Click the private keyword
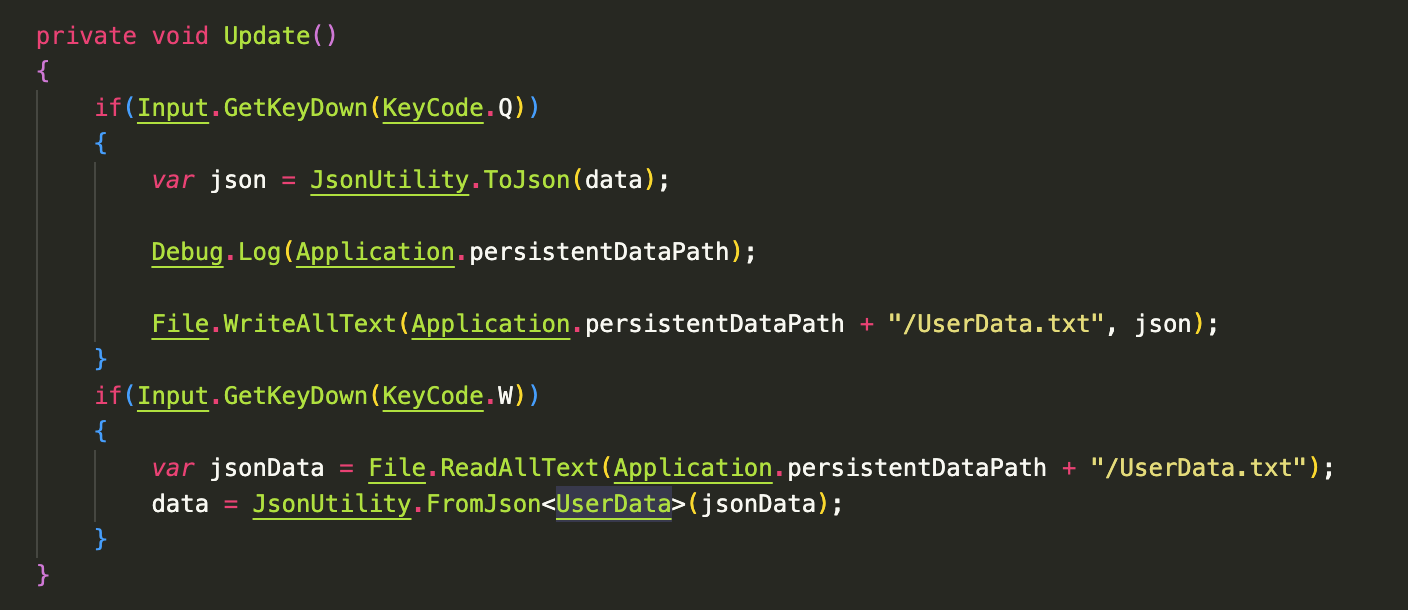The width and height of the screenshot is (1408, 610). pyautogui.click(x=86, y=36)
